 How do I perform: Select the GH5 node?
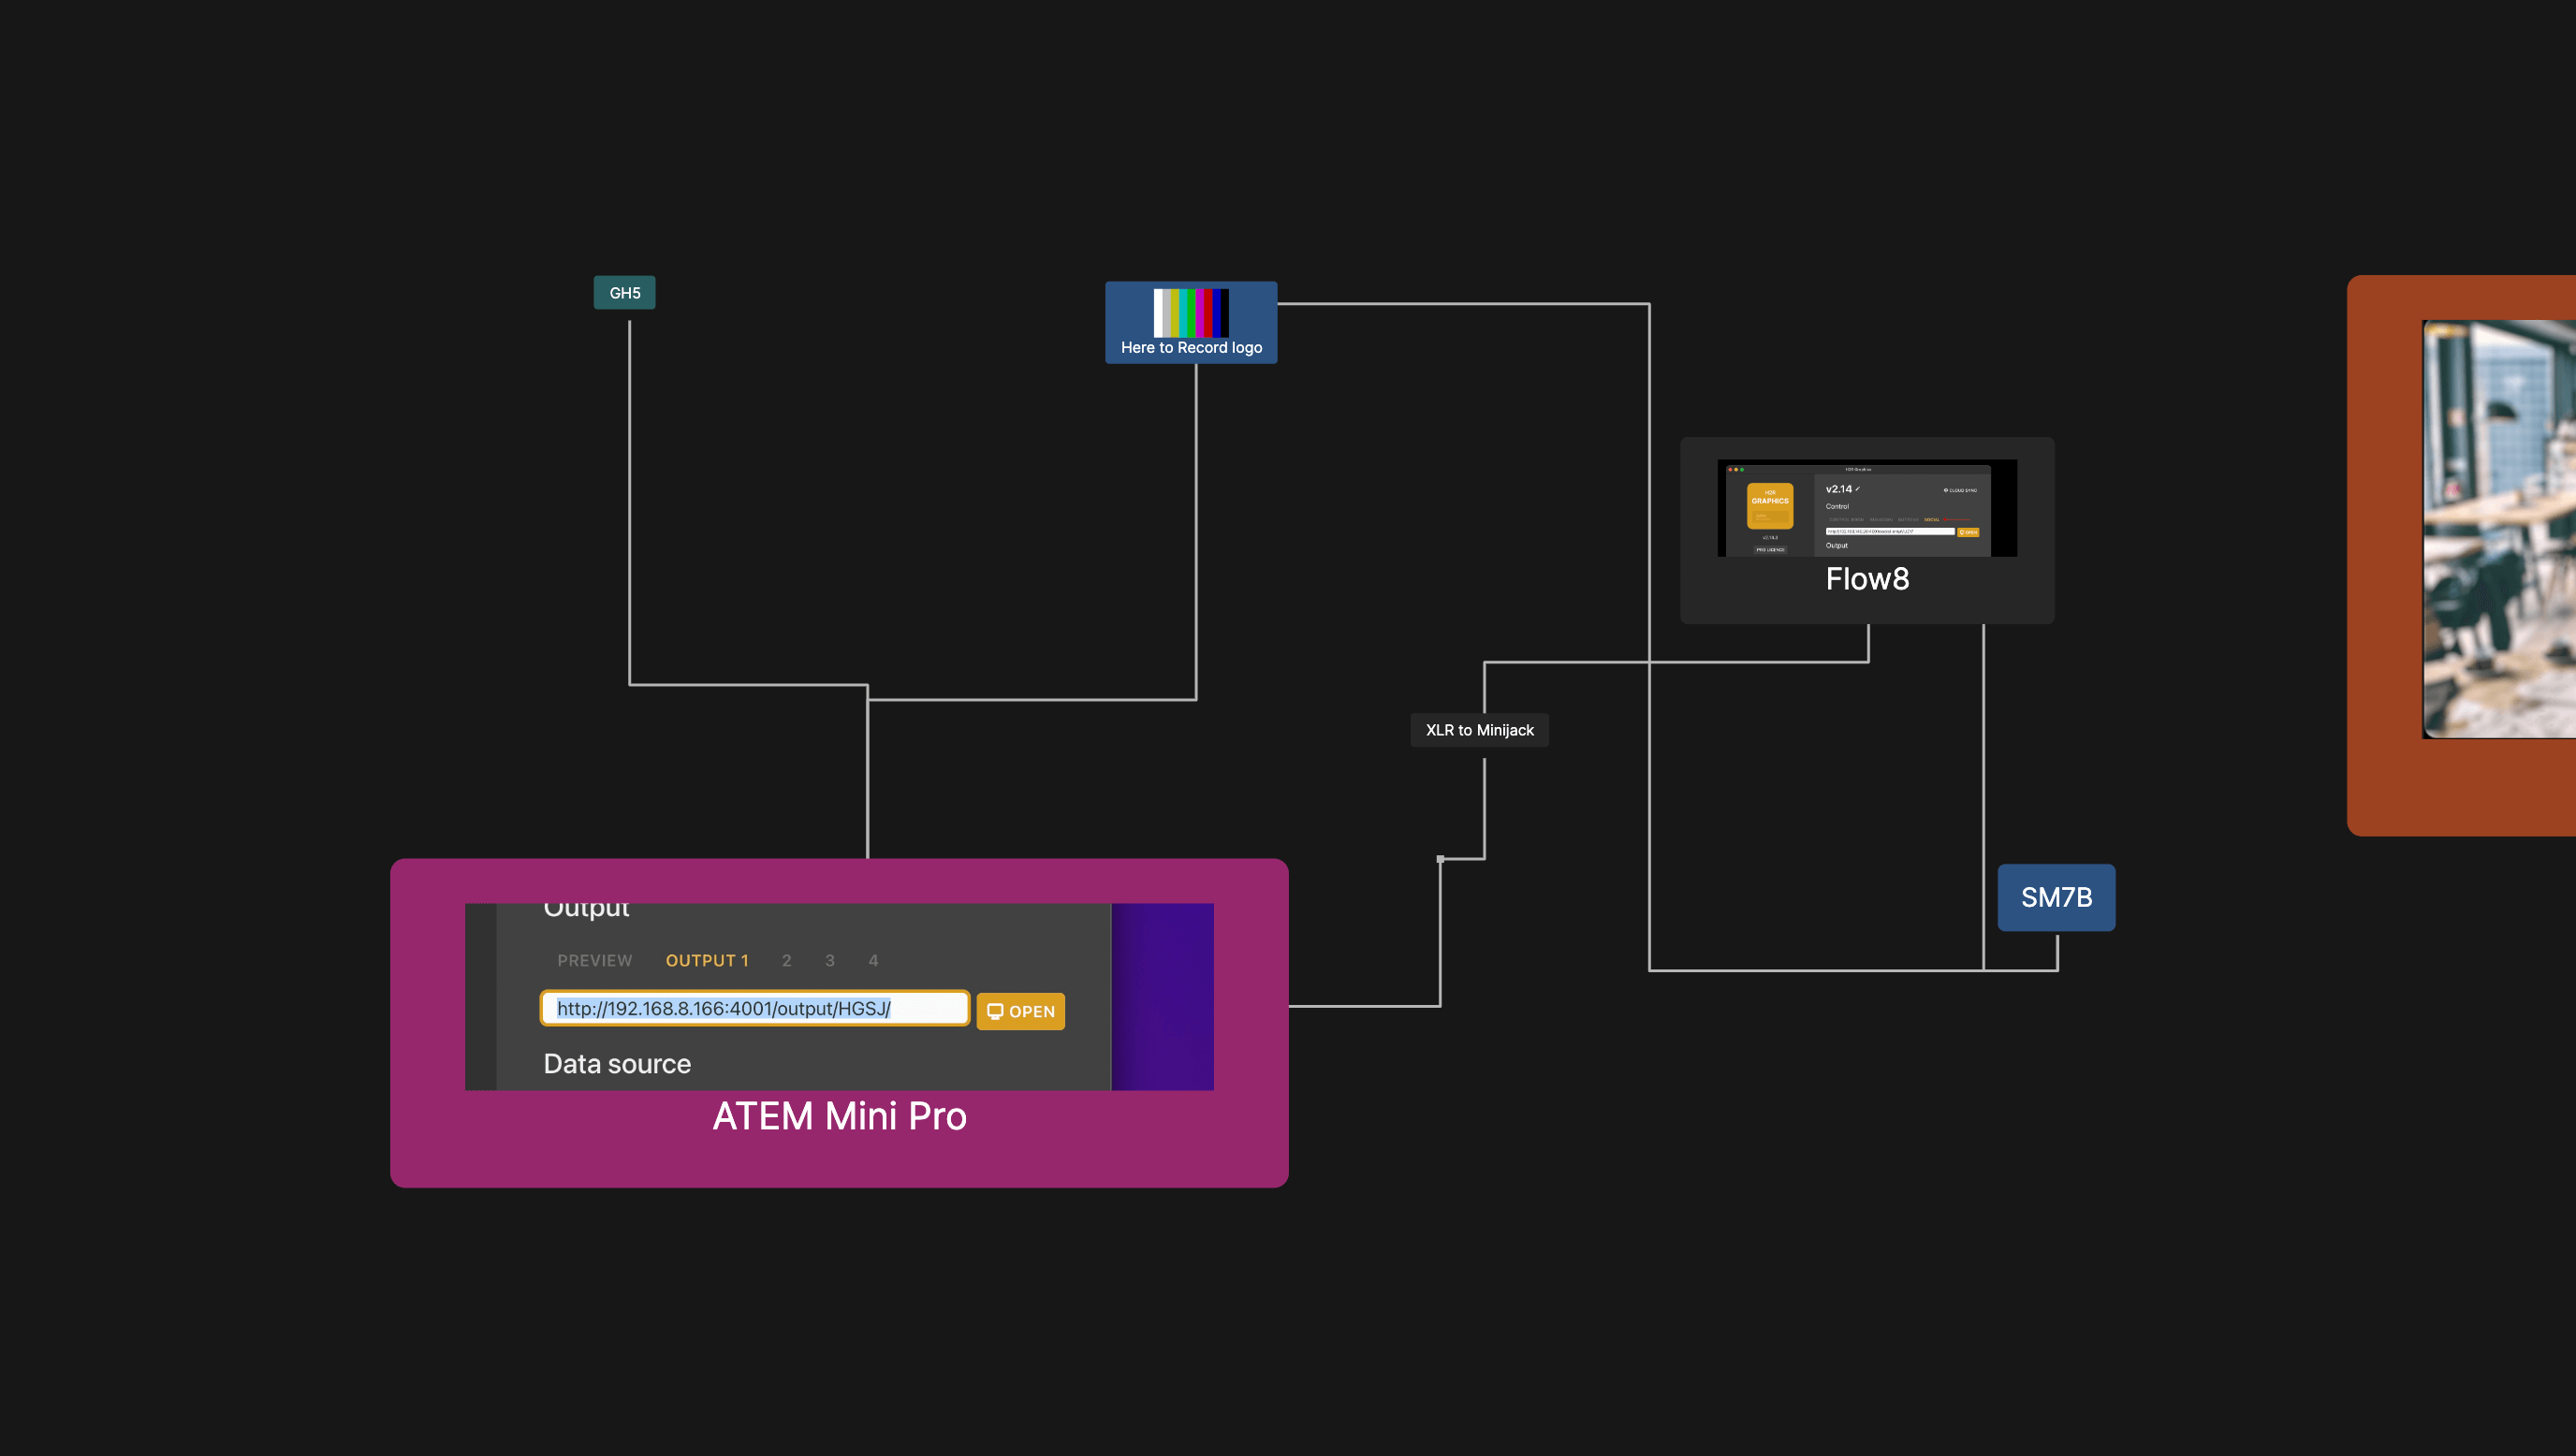(x=624, y=293)
